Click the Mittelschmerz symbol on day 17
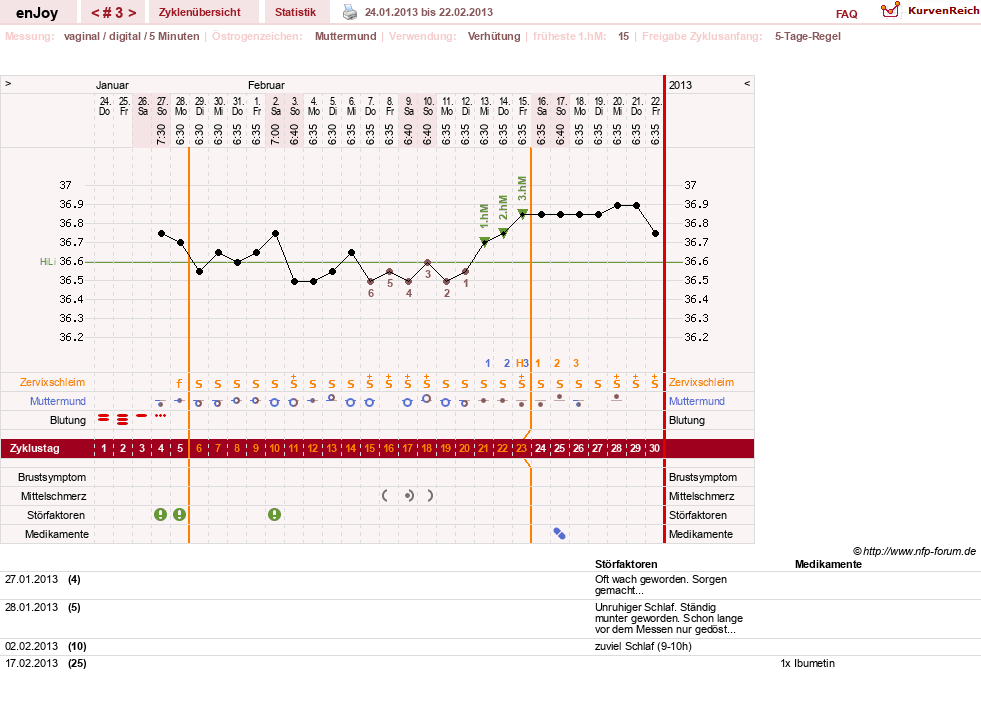The image size is (981, 706). pos(408,496)
